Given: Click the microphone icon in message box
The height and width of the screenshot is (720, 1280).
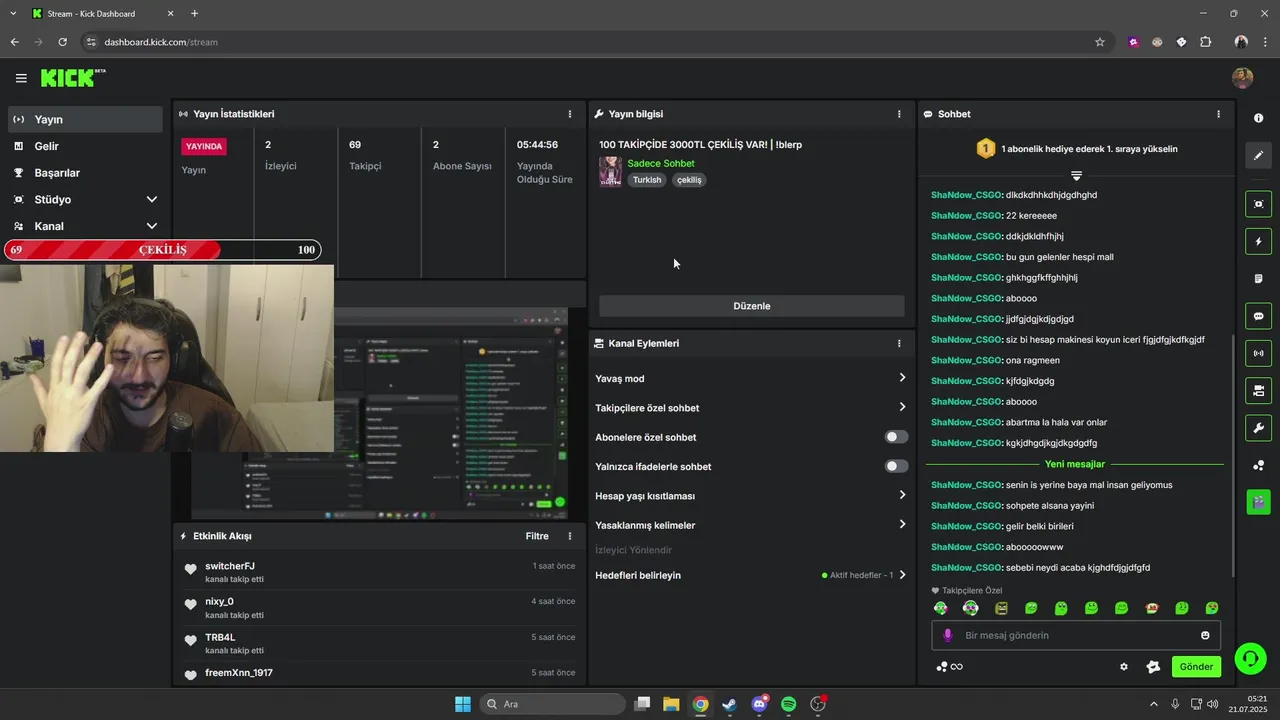Looking at the screenshot, I should pyautogui.click(x=947, y=635).
